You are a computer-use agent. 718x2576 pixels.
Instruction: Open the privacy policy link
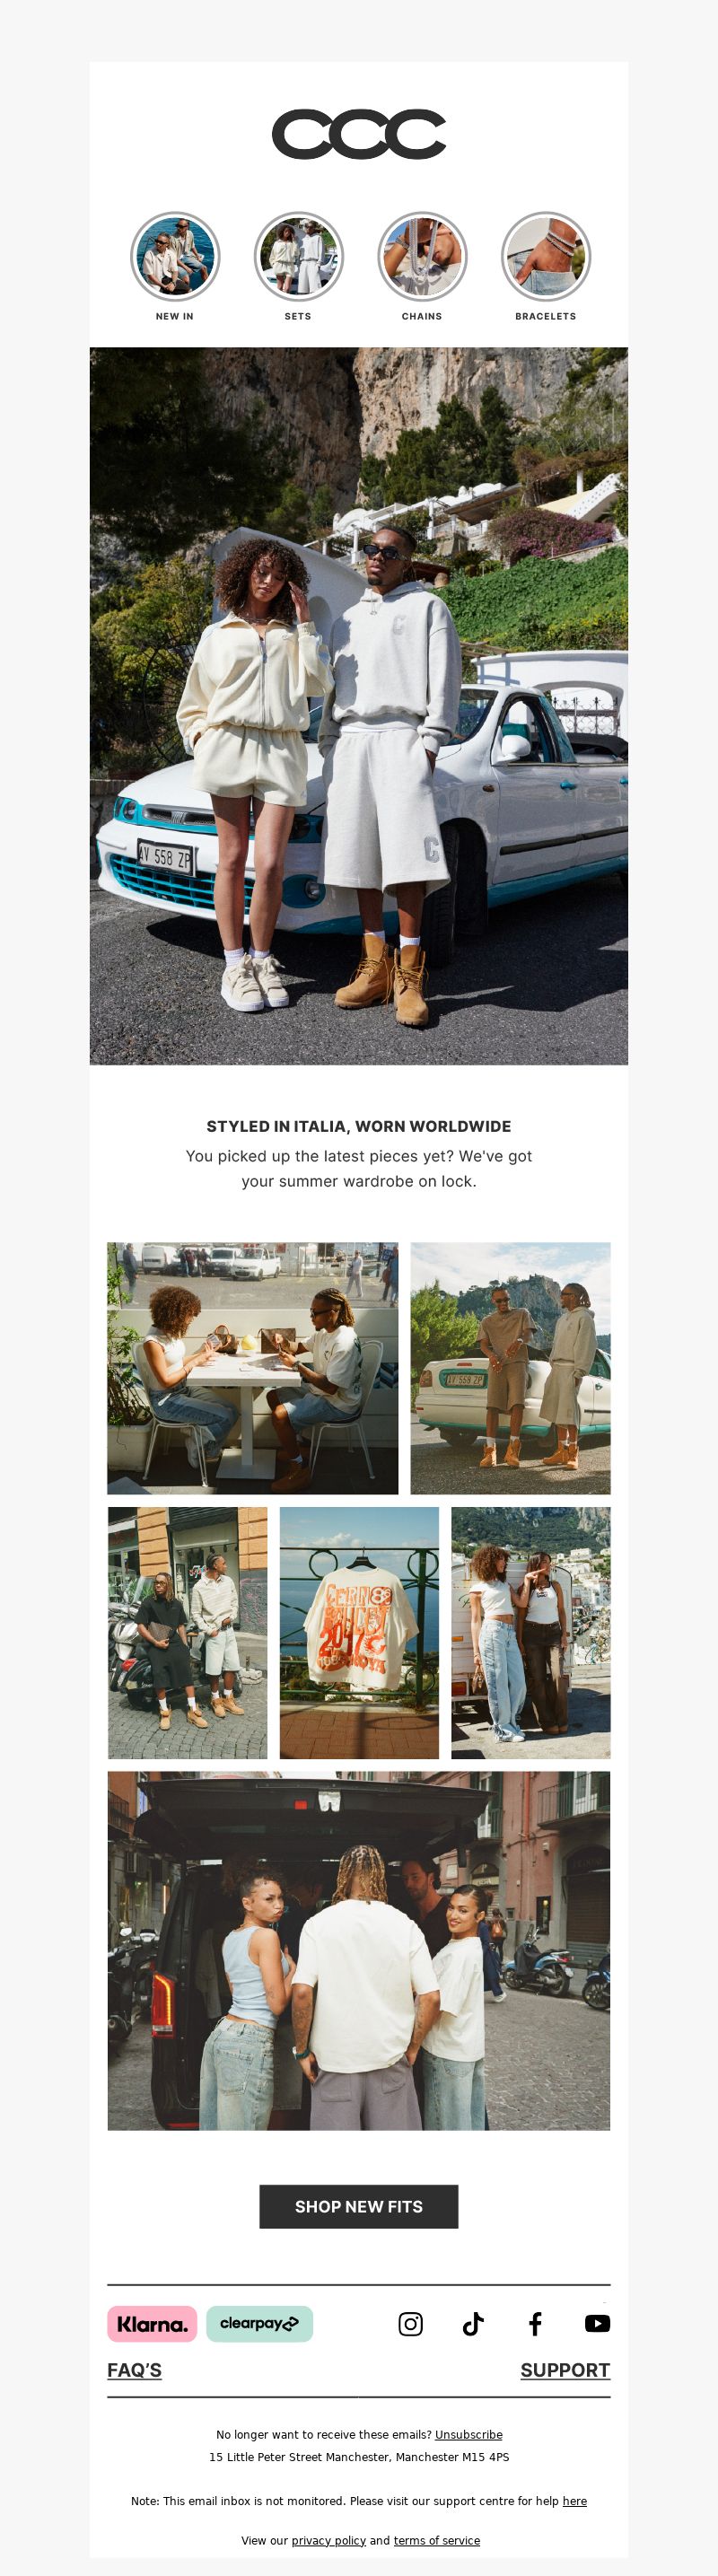pos(328,2540)
